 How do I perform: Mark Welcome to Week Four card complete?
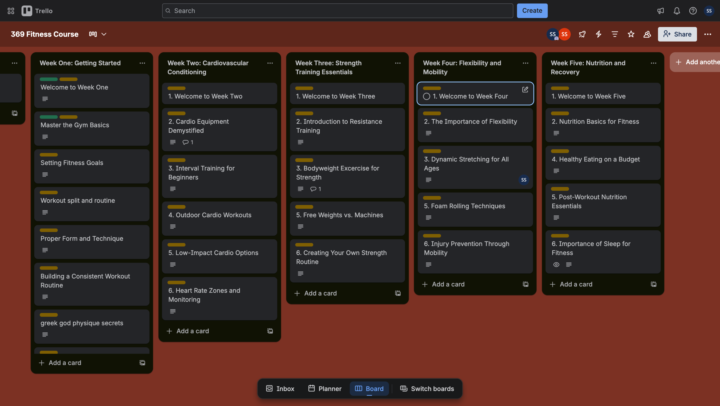point(427,97)
